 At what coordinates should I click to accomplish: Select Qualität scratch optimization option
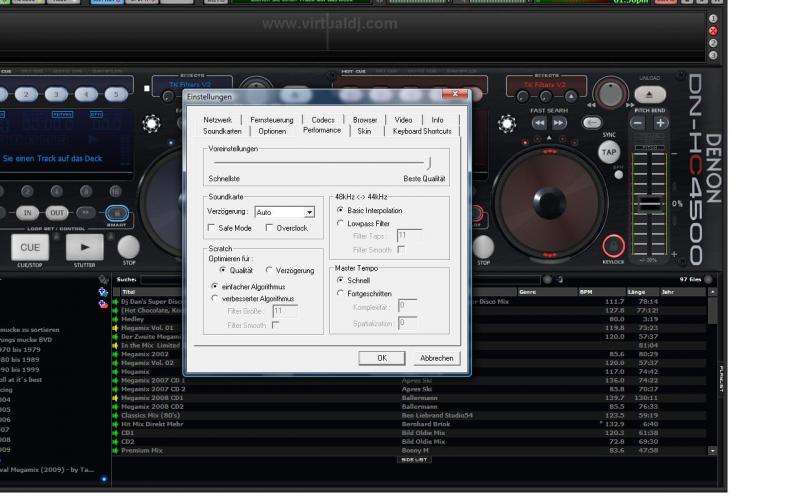point(223,270)
